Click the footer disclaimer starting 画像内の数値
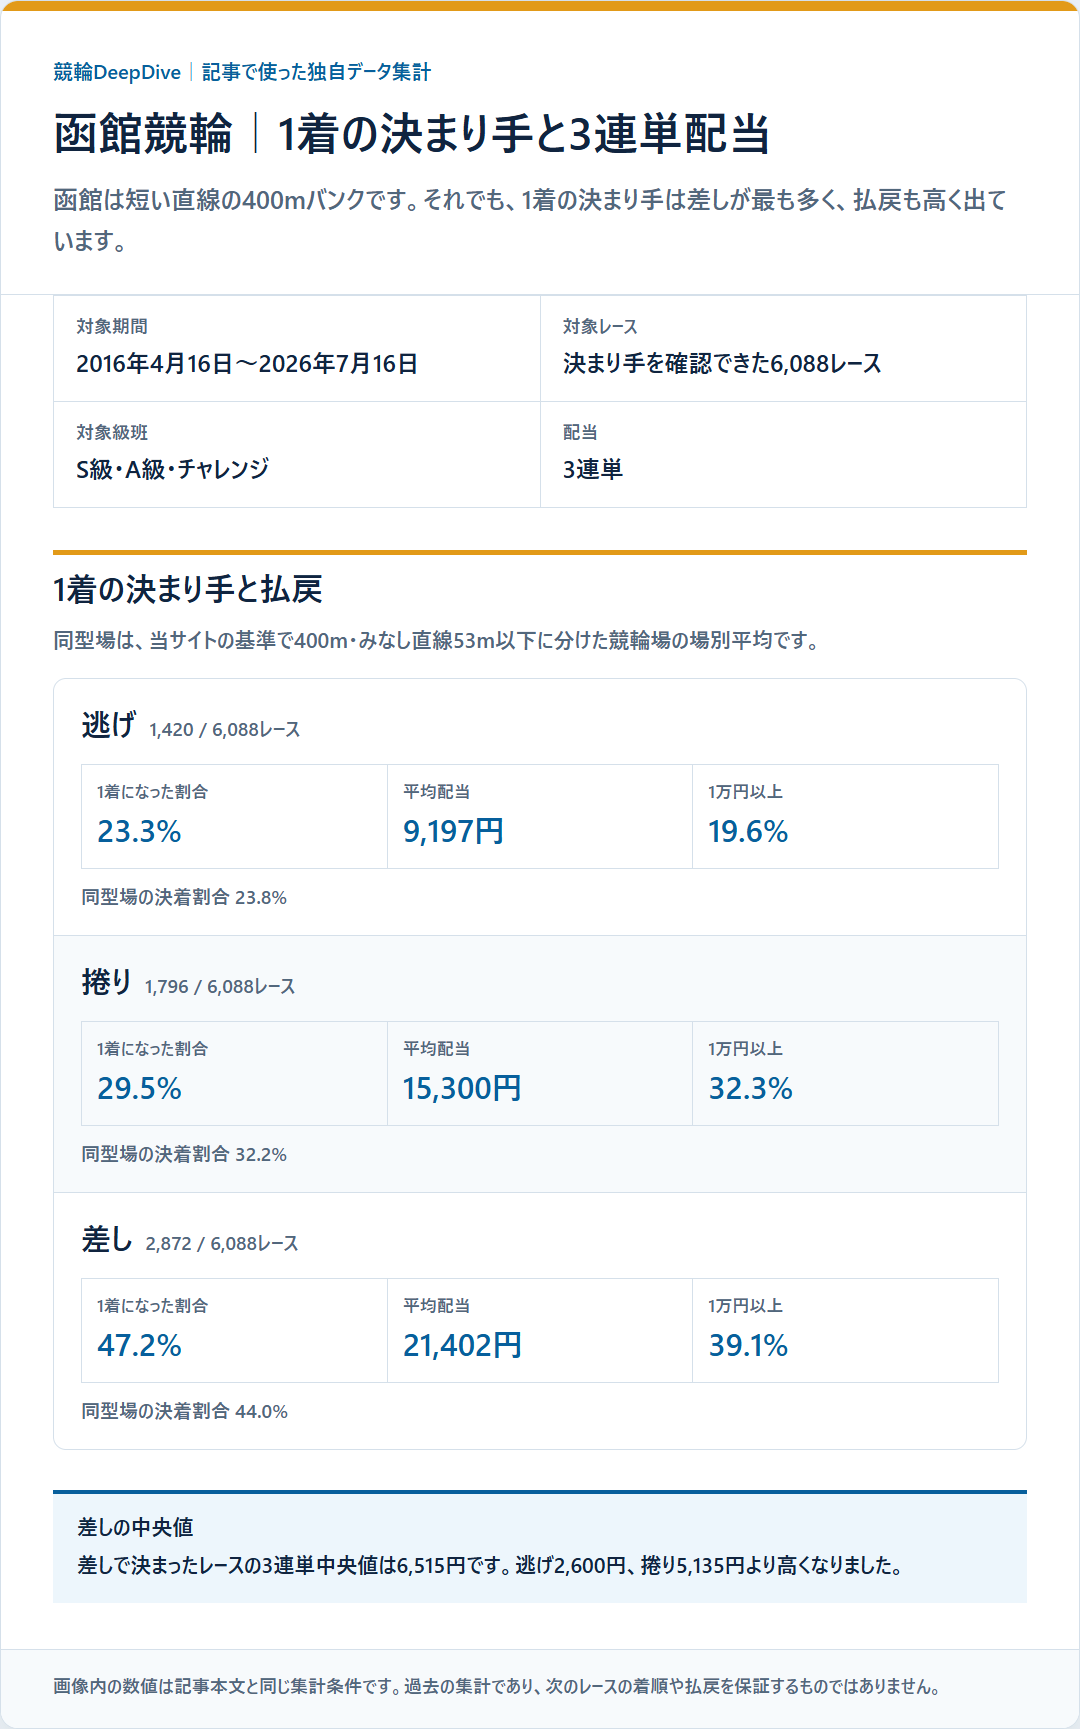 497,1686
